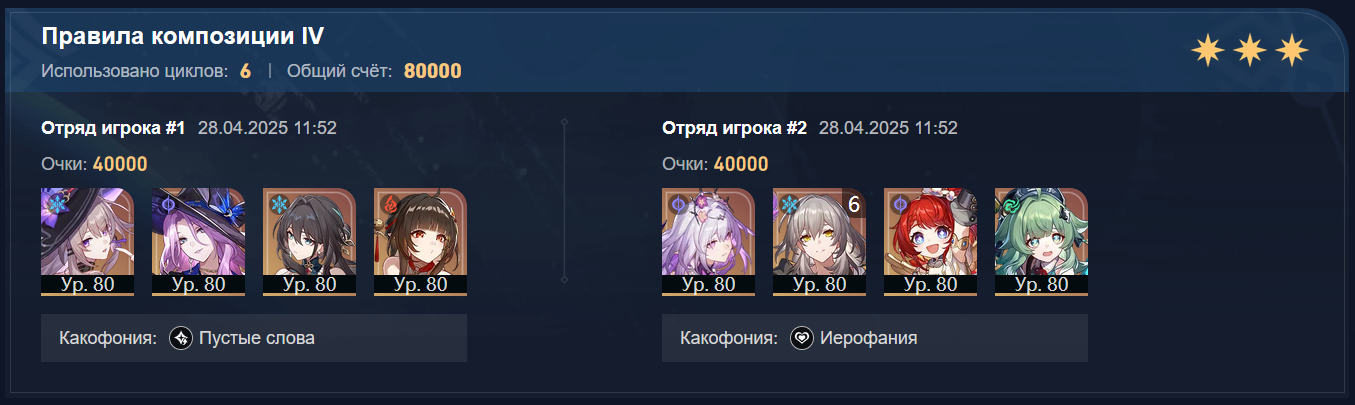Screen dimensions: 1355x405
Task: Click the Отряд игрока #1 heading
Action: tap(114, 128)
